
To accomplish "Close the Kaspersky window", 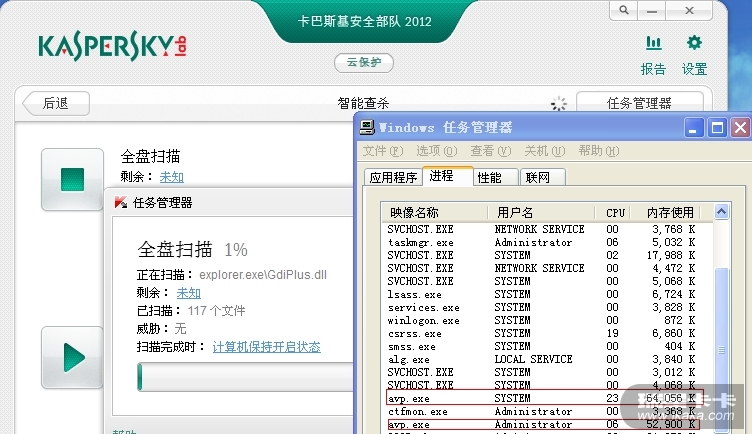I will tap(689, 10).
